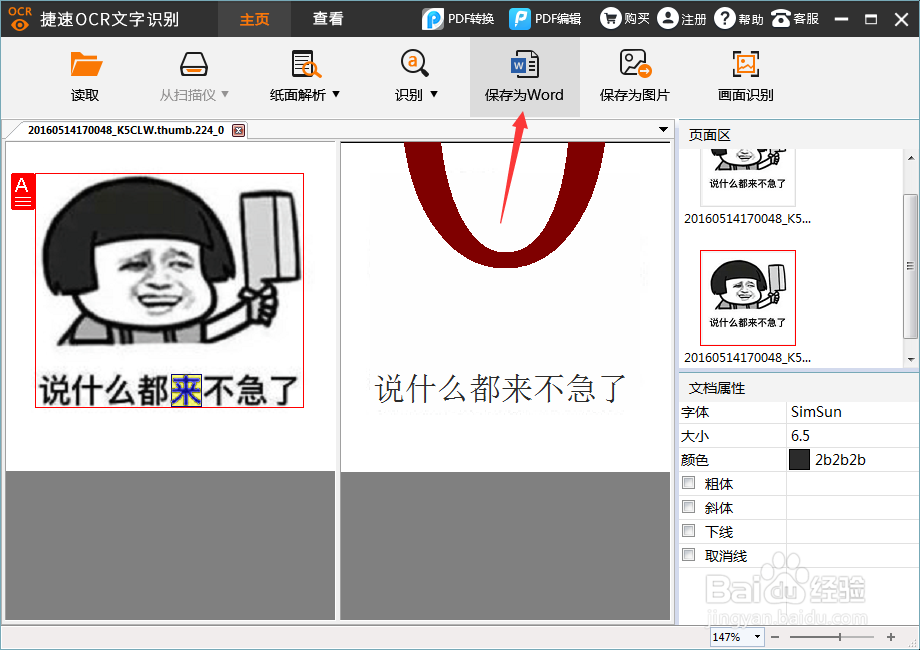Toggle the 下线 checkbox

tap(689, 531)
